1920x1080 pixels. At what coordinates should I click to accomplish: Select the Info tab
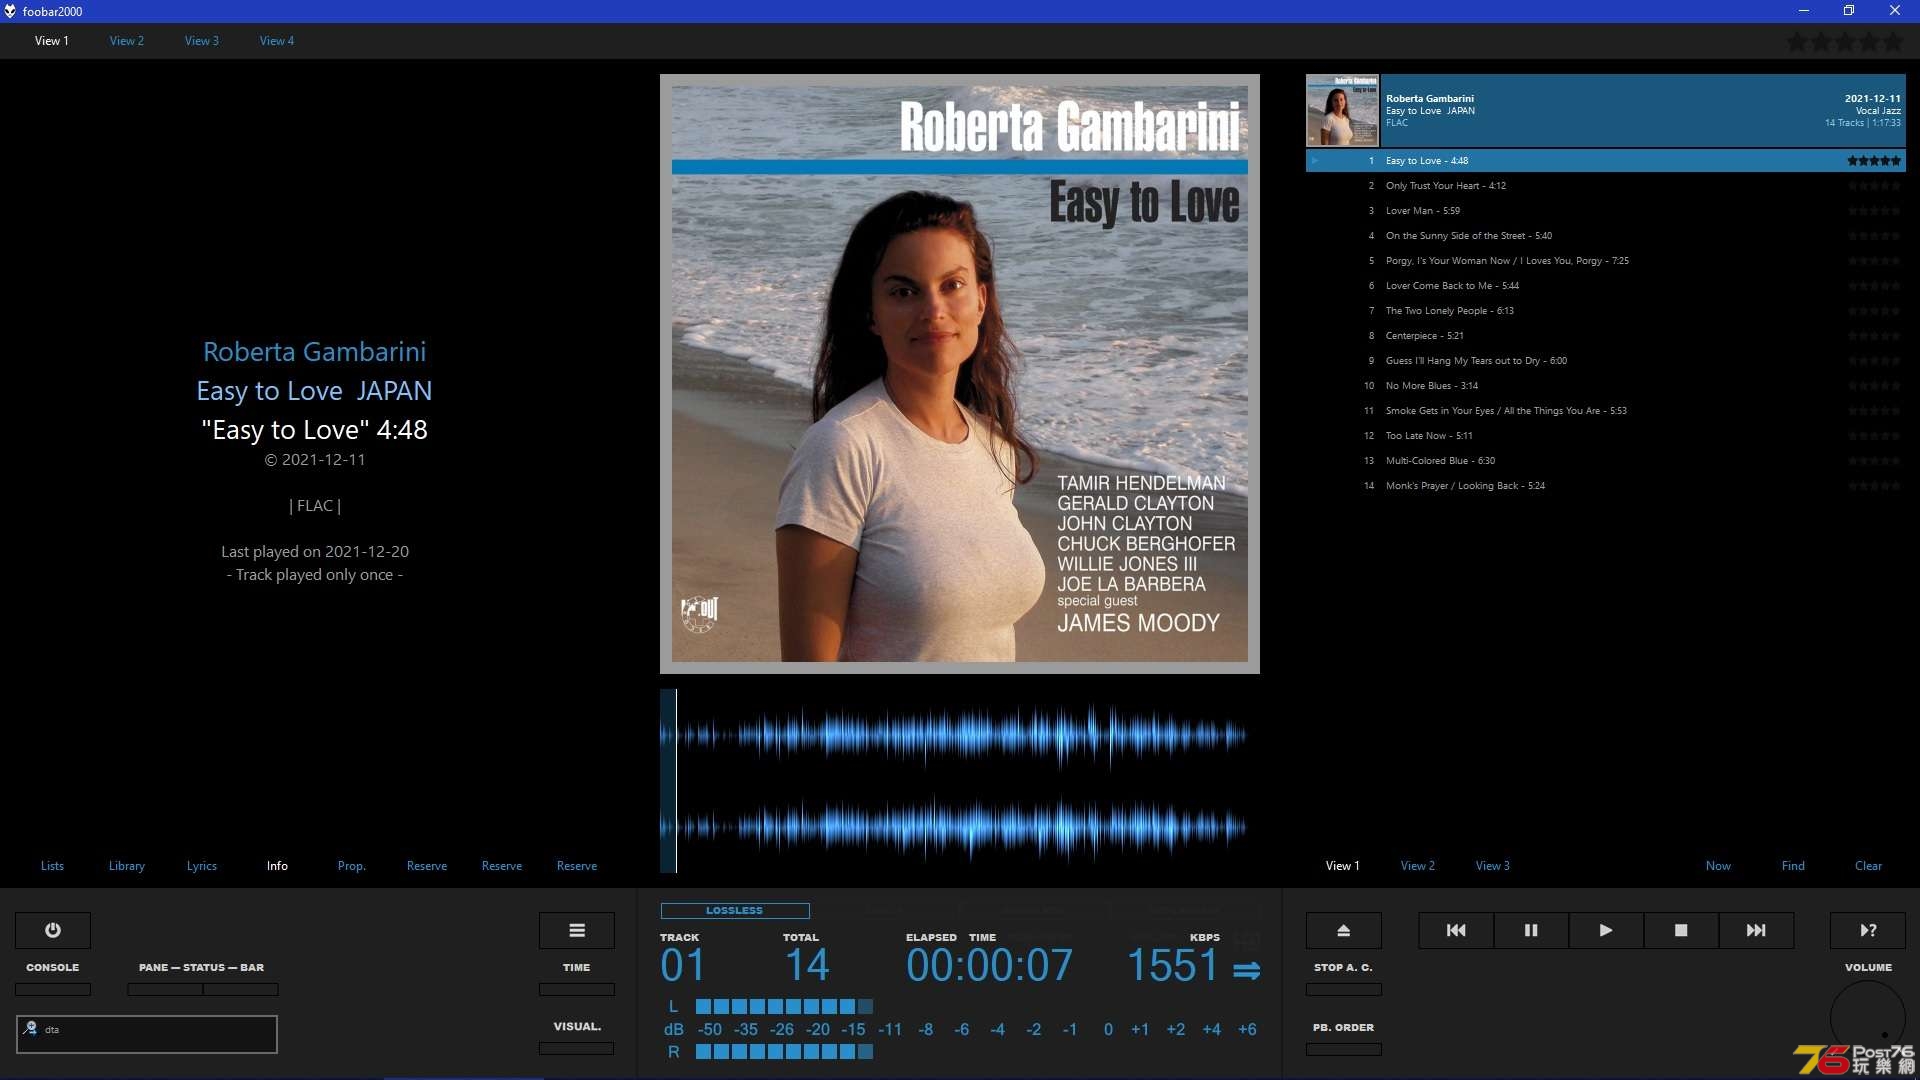pos(277,866)
